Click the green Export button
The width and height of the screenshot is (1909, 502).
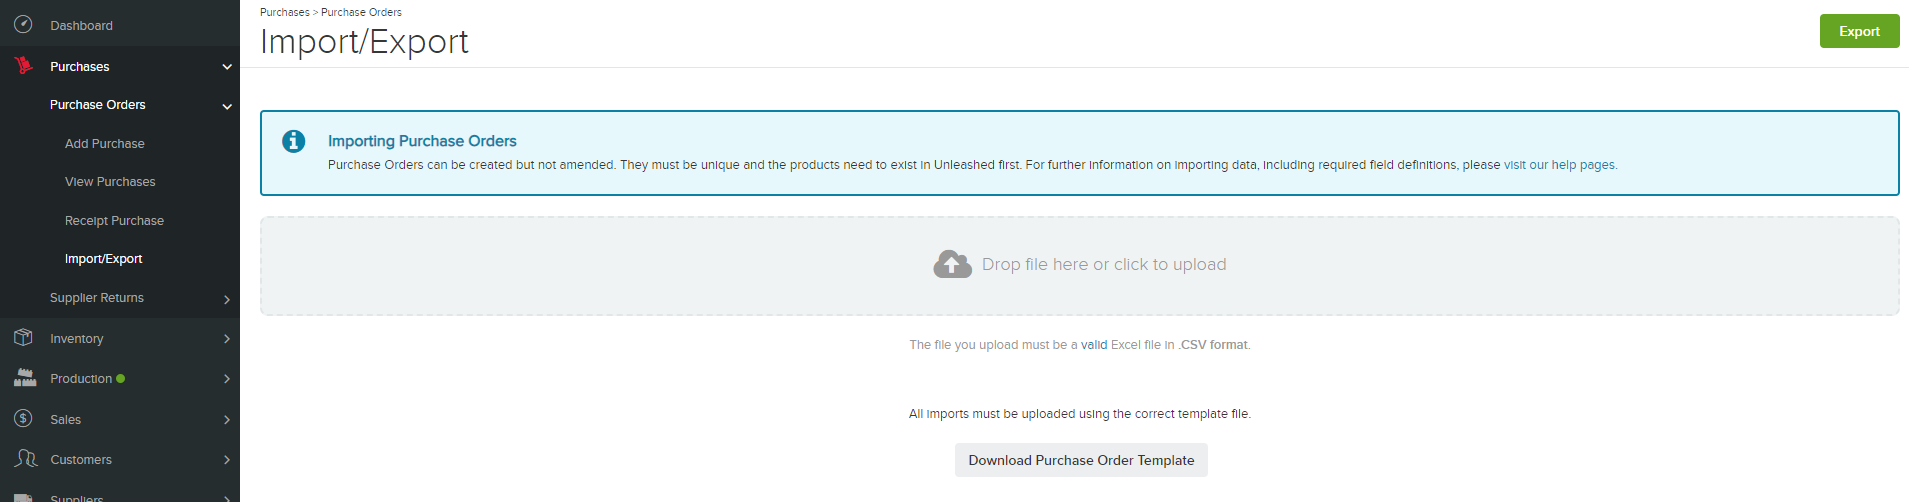1859,31
